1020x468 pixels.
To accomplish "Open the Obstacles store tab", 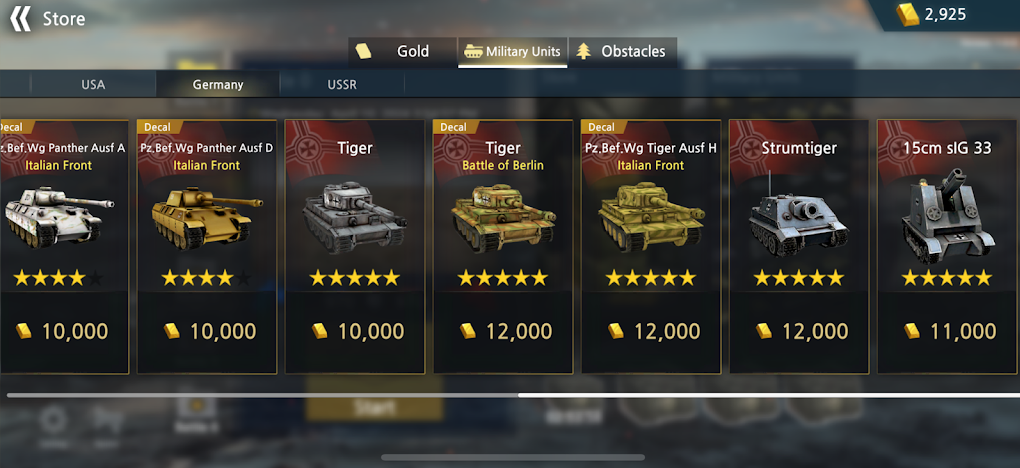I will [x=623, y=52].
